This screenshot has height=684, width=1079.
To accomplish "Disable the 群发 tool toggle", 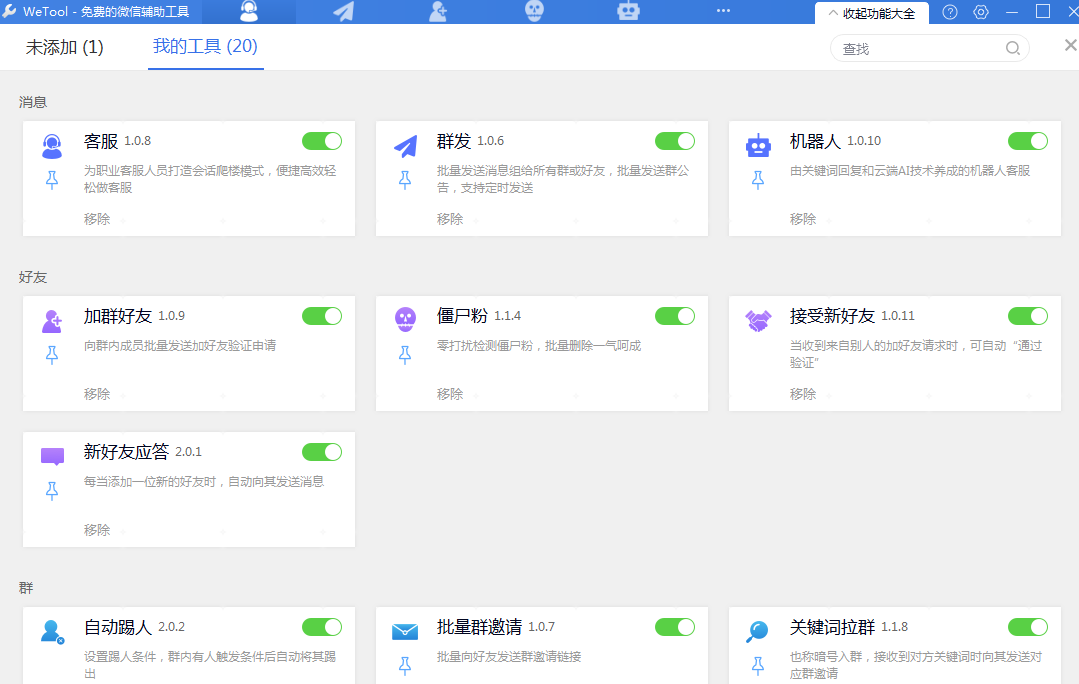I will coord(675,141).
